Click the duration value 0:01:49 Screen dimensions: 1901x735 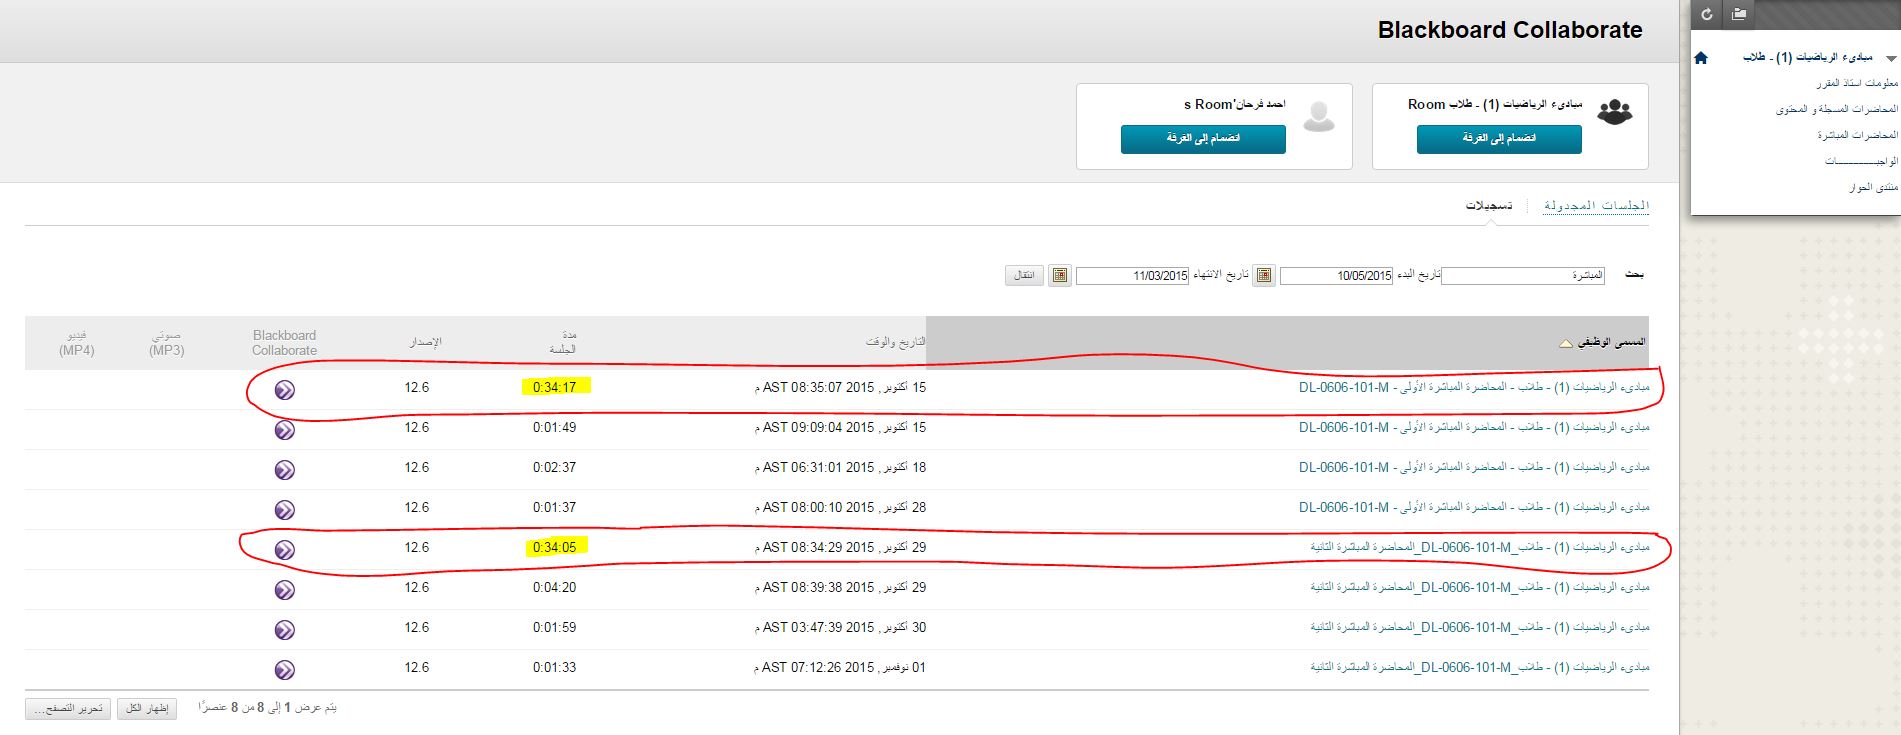(554, 427)
